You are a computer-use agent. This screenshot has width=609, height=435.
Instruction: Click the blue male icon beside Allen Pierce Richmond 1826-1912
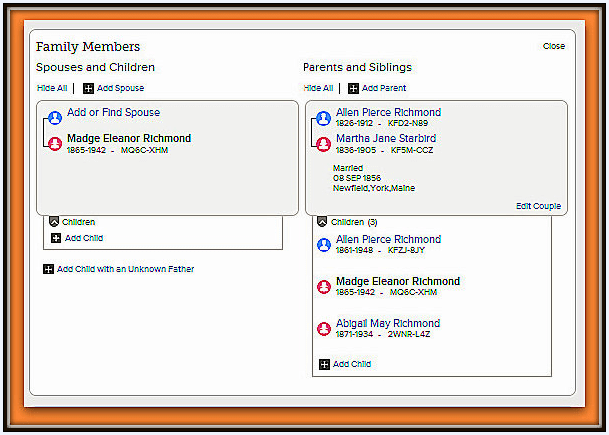pos(323,118)
